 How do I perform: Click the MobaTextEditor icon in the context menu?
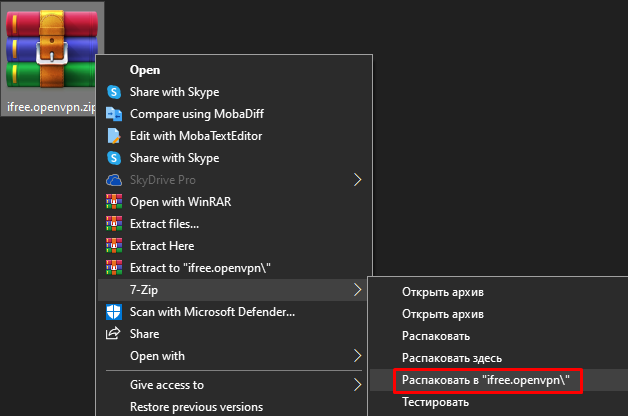pyautogui.click(x=113, y=136)
